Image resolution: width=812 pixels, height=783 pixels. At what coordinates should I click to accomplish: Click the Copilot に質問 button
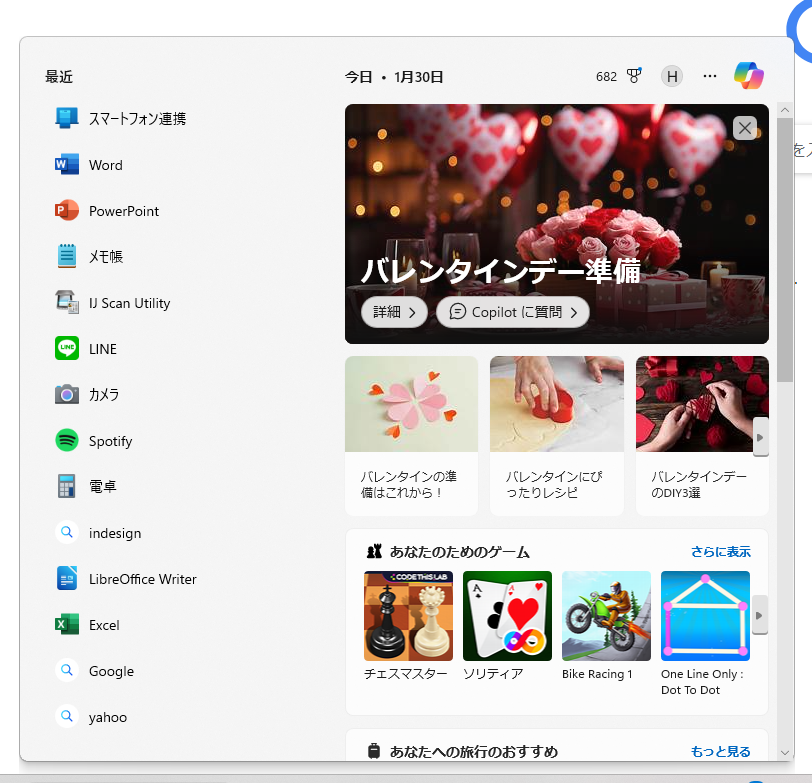tap(513, 312)
